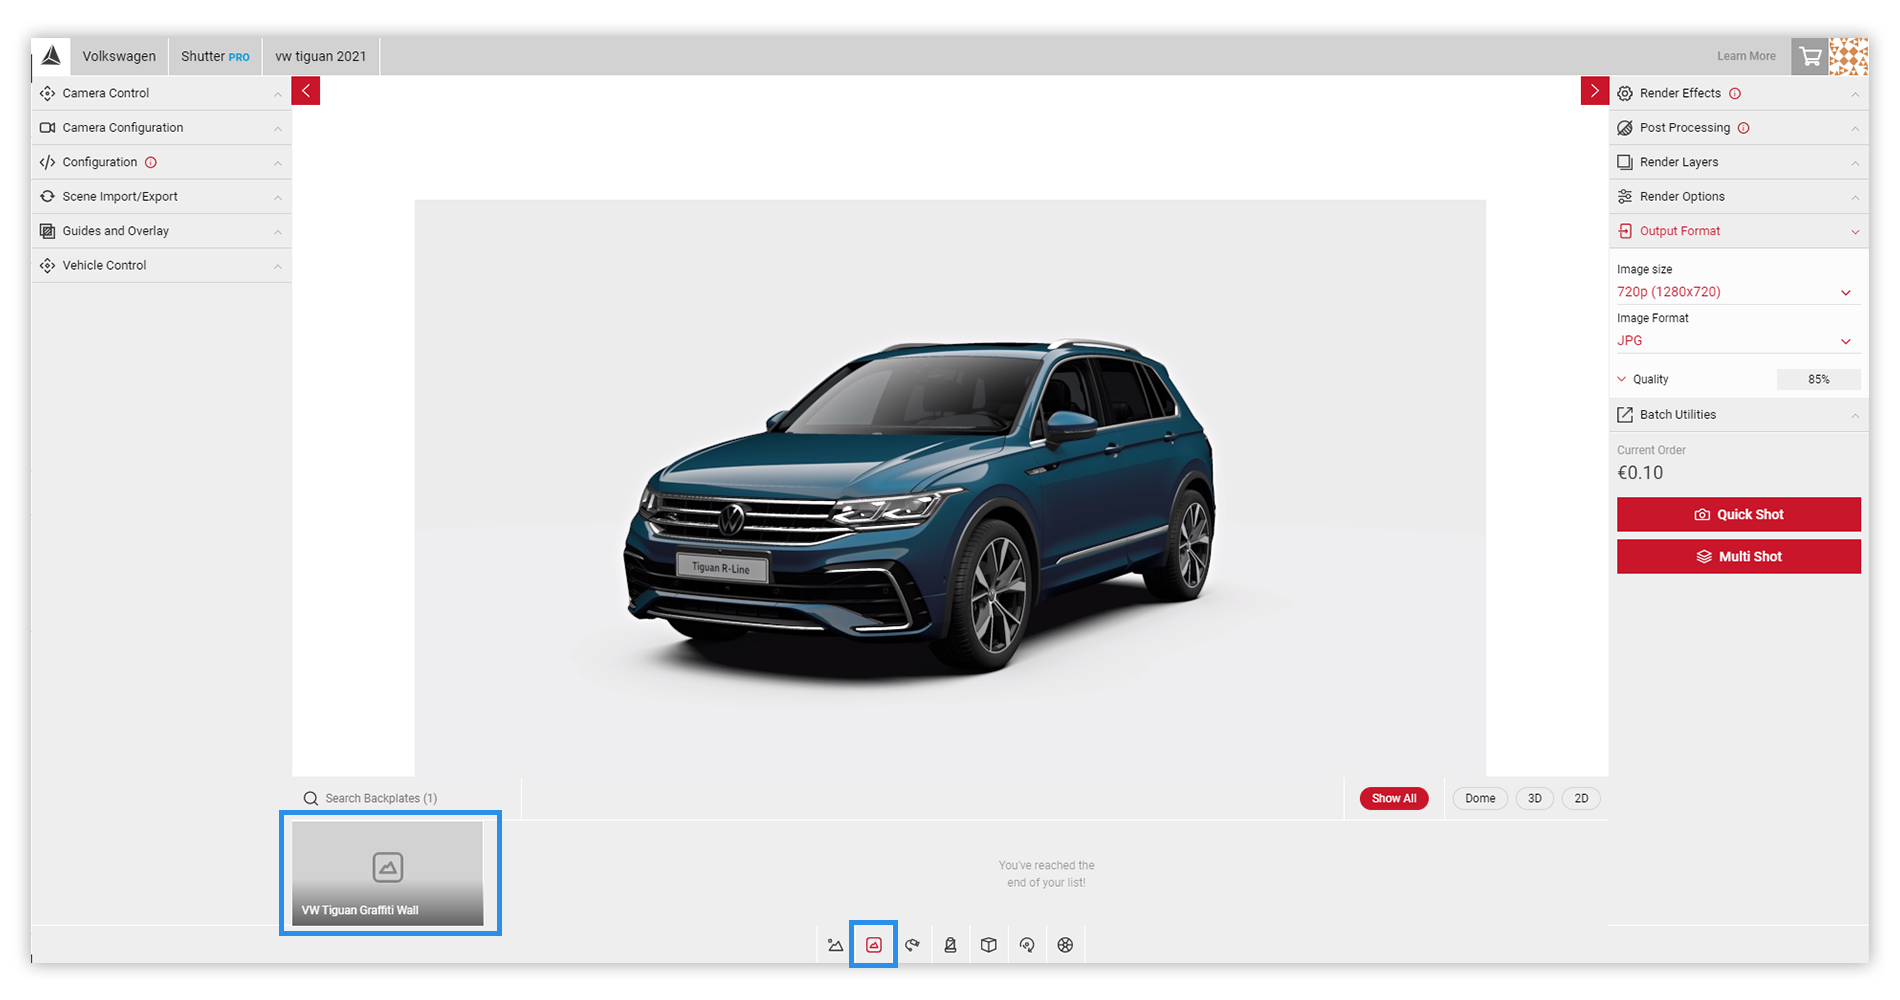Open the Paint spray gun icon

(x=912, y=945)
